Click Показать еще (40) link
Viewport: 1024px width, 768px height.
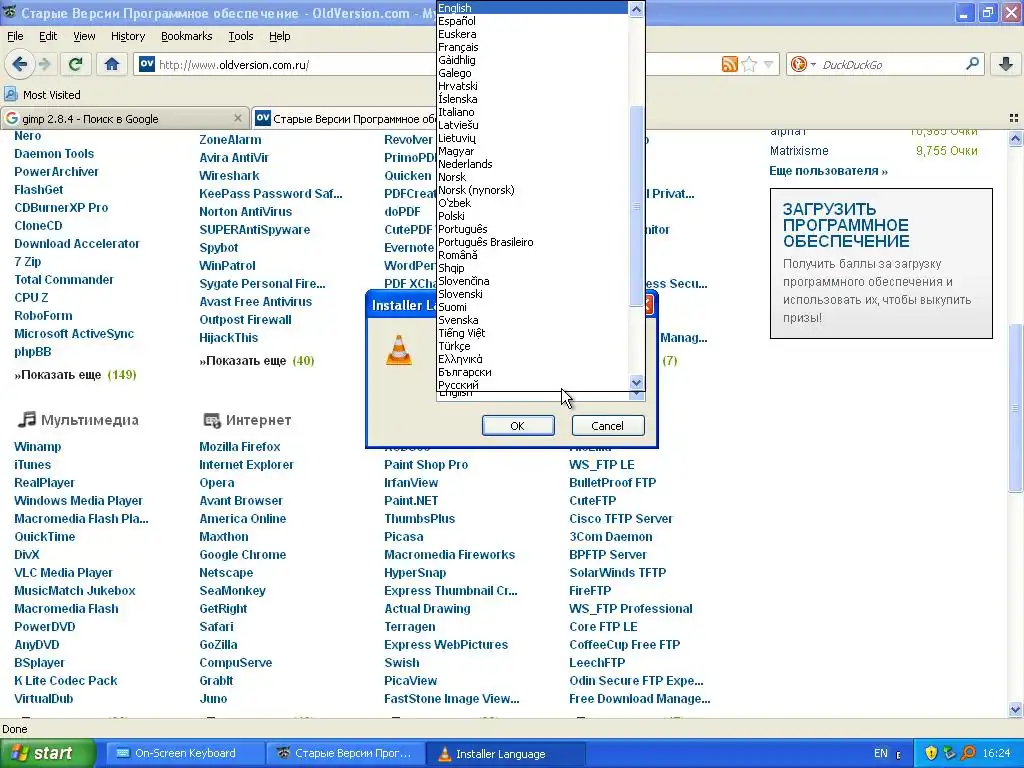point(257,360)
